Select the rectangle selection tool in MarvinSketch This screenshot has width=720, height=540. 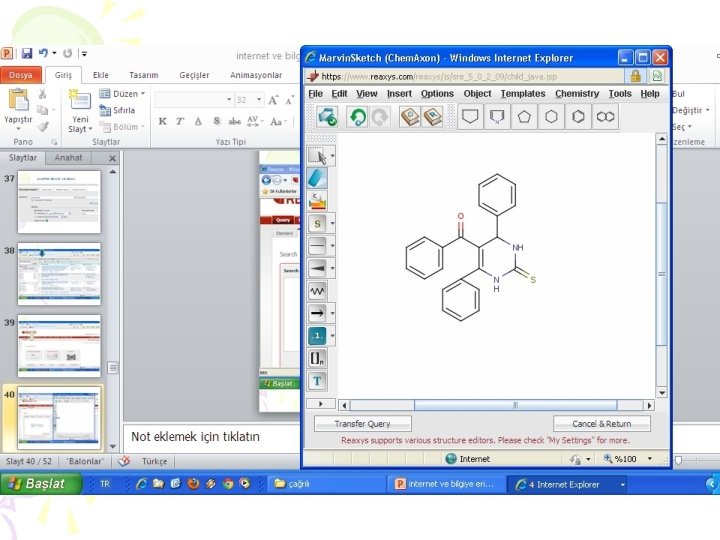tap(317, 156)
